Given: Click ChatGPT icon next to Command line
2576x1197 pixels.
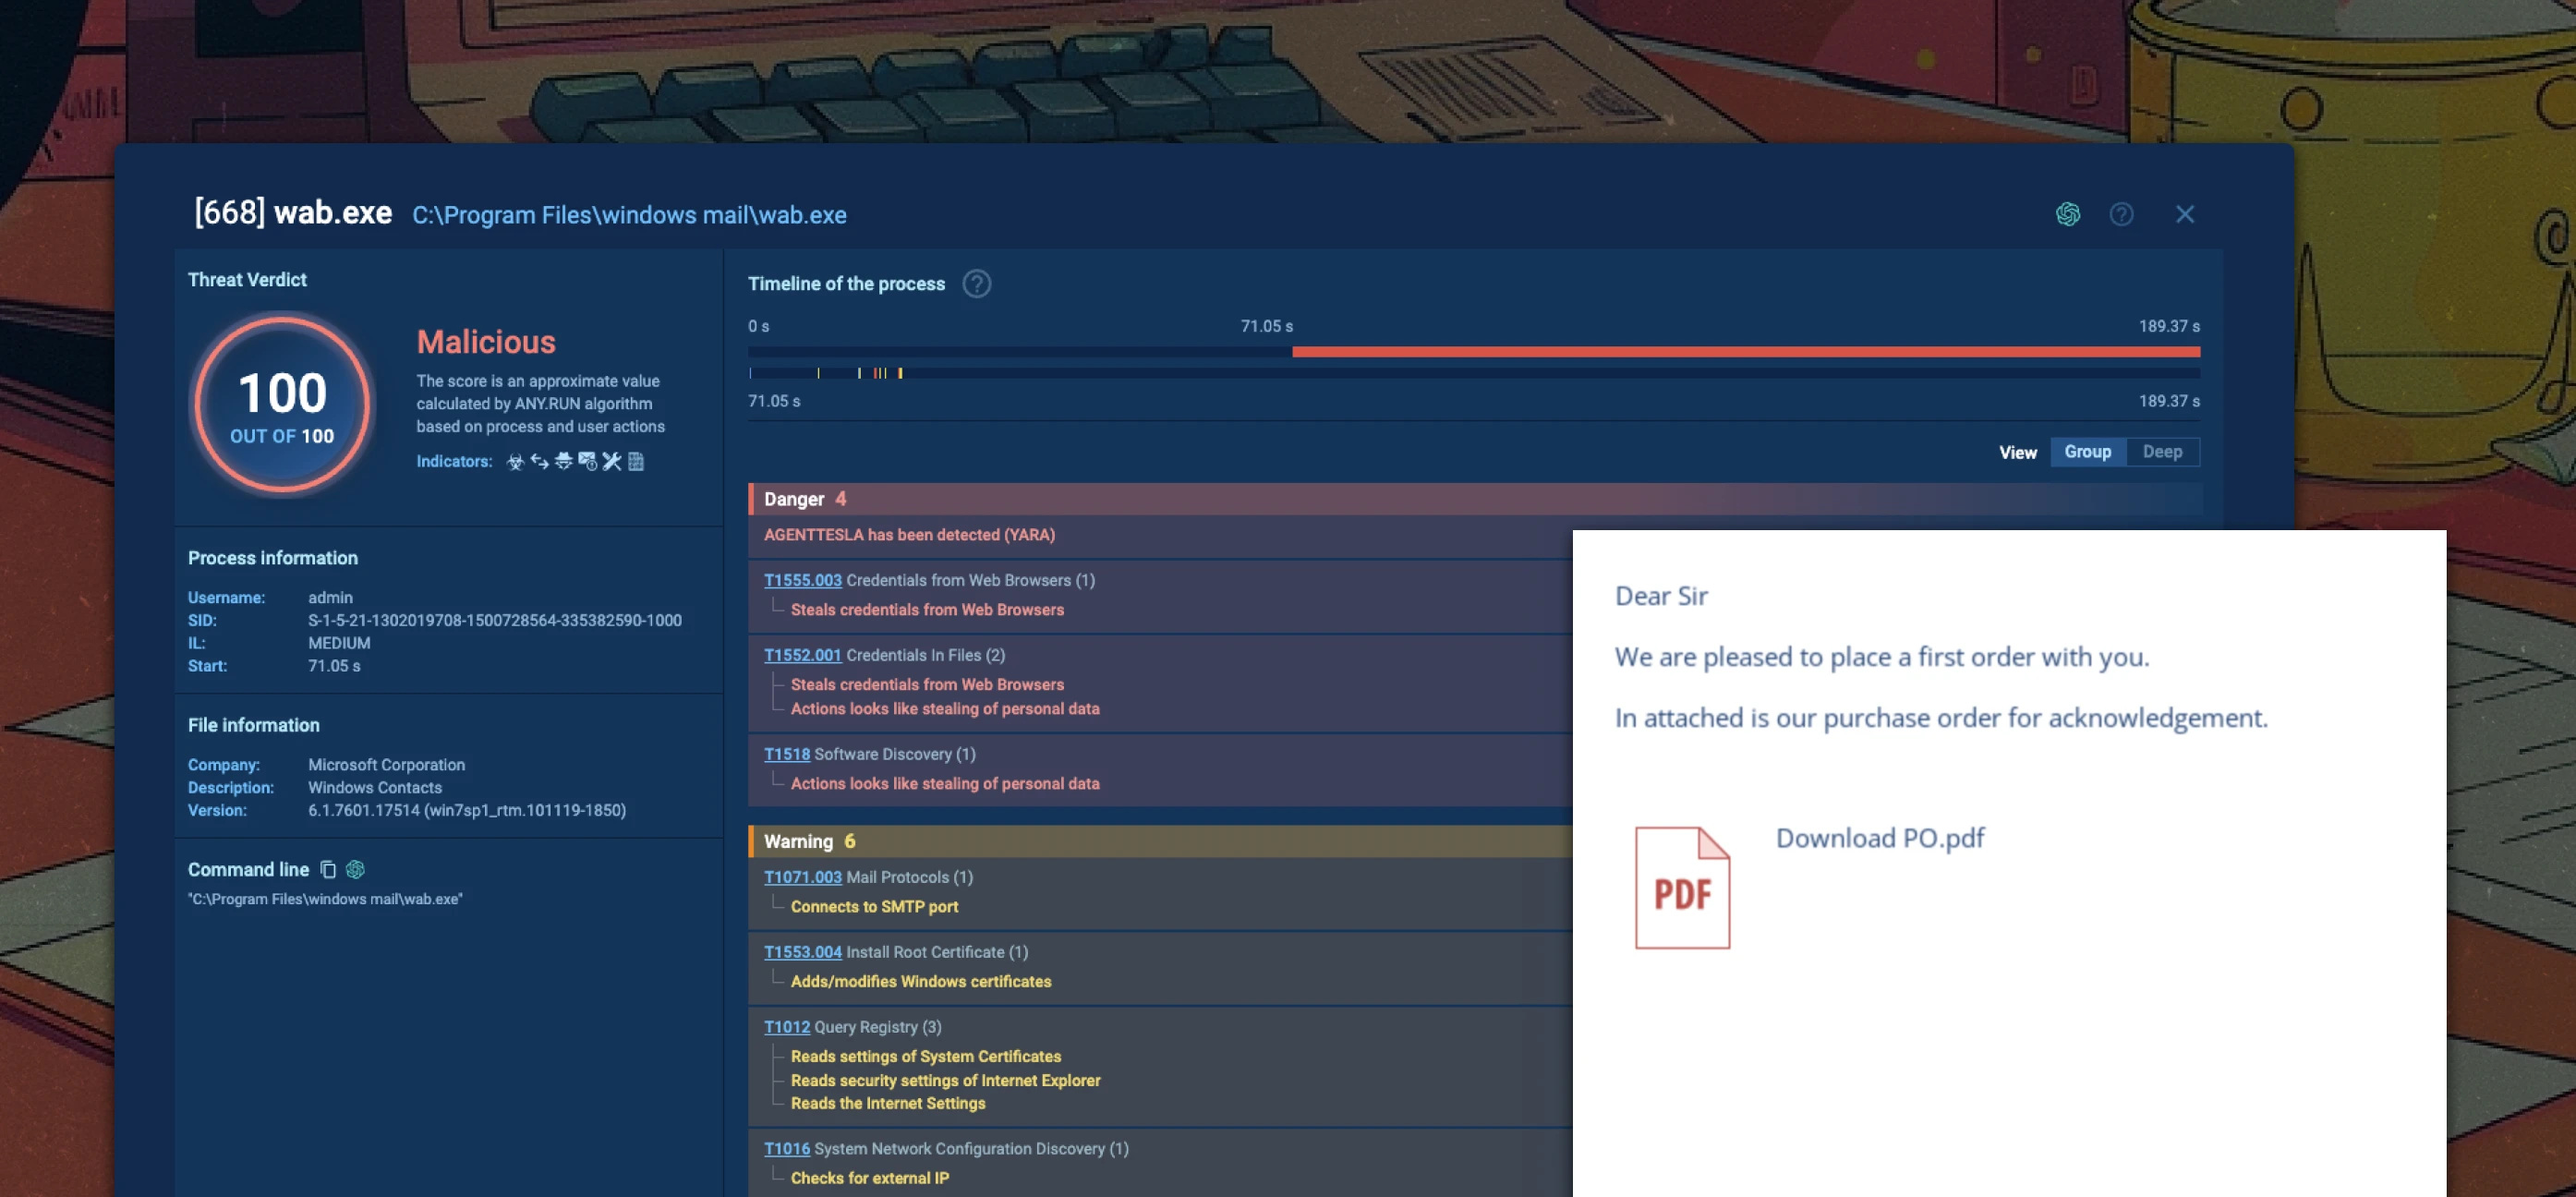Looking at the screenshot, I should 355,870.
